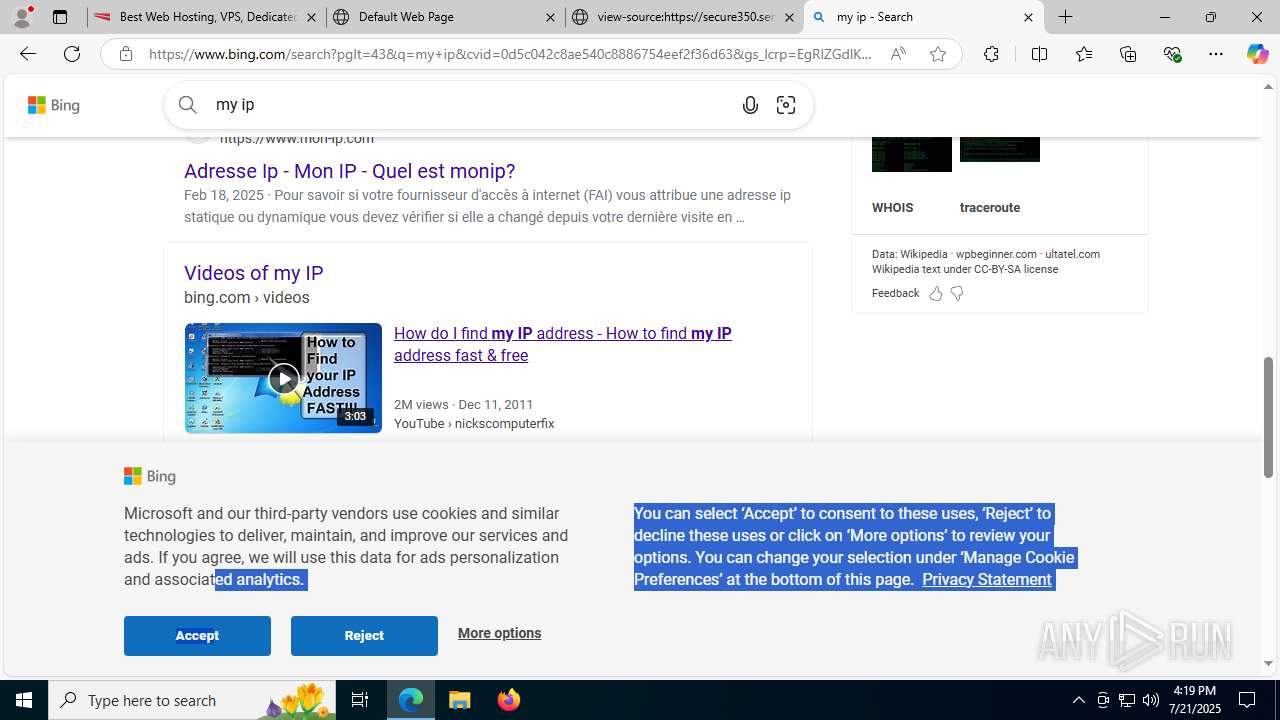The image size is (1280, 720).
Task: Open File Explorer from taskbar
Action: 460,700
